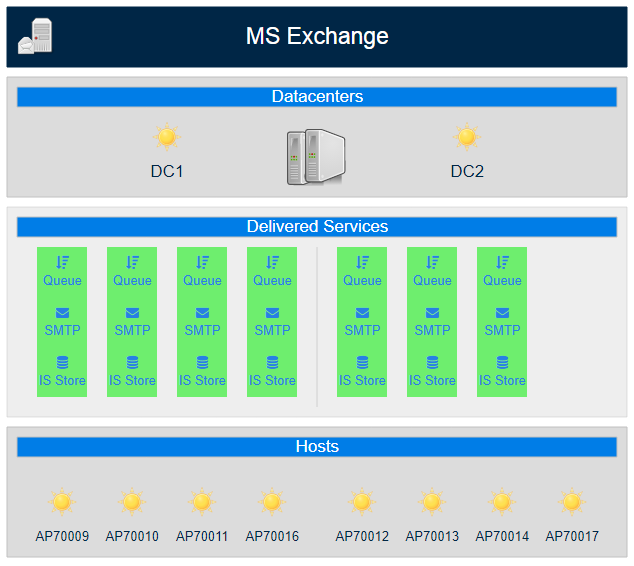Click the IS Store label in the third service column
Image resolution: width=634 pixels, height=566 pixels.
click(x=202, y=381)
